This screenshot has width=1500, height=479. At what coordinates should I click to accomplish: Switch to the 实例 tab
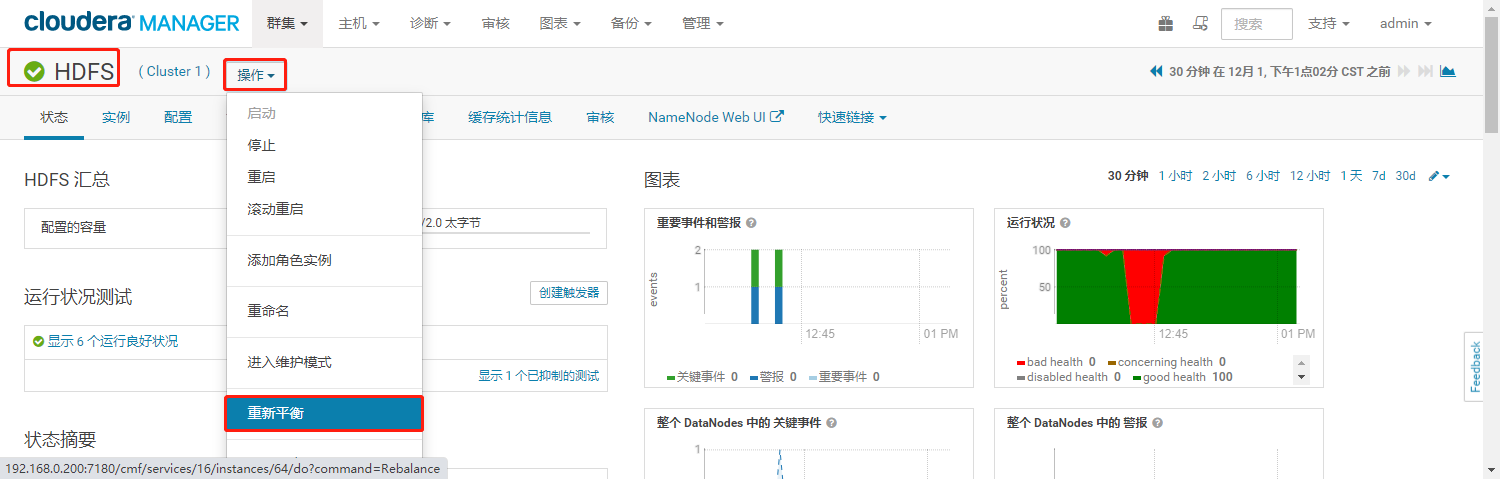(116, 117)
